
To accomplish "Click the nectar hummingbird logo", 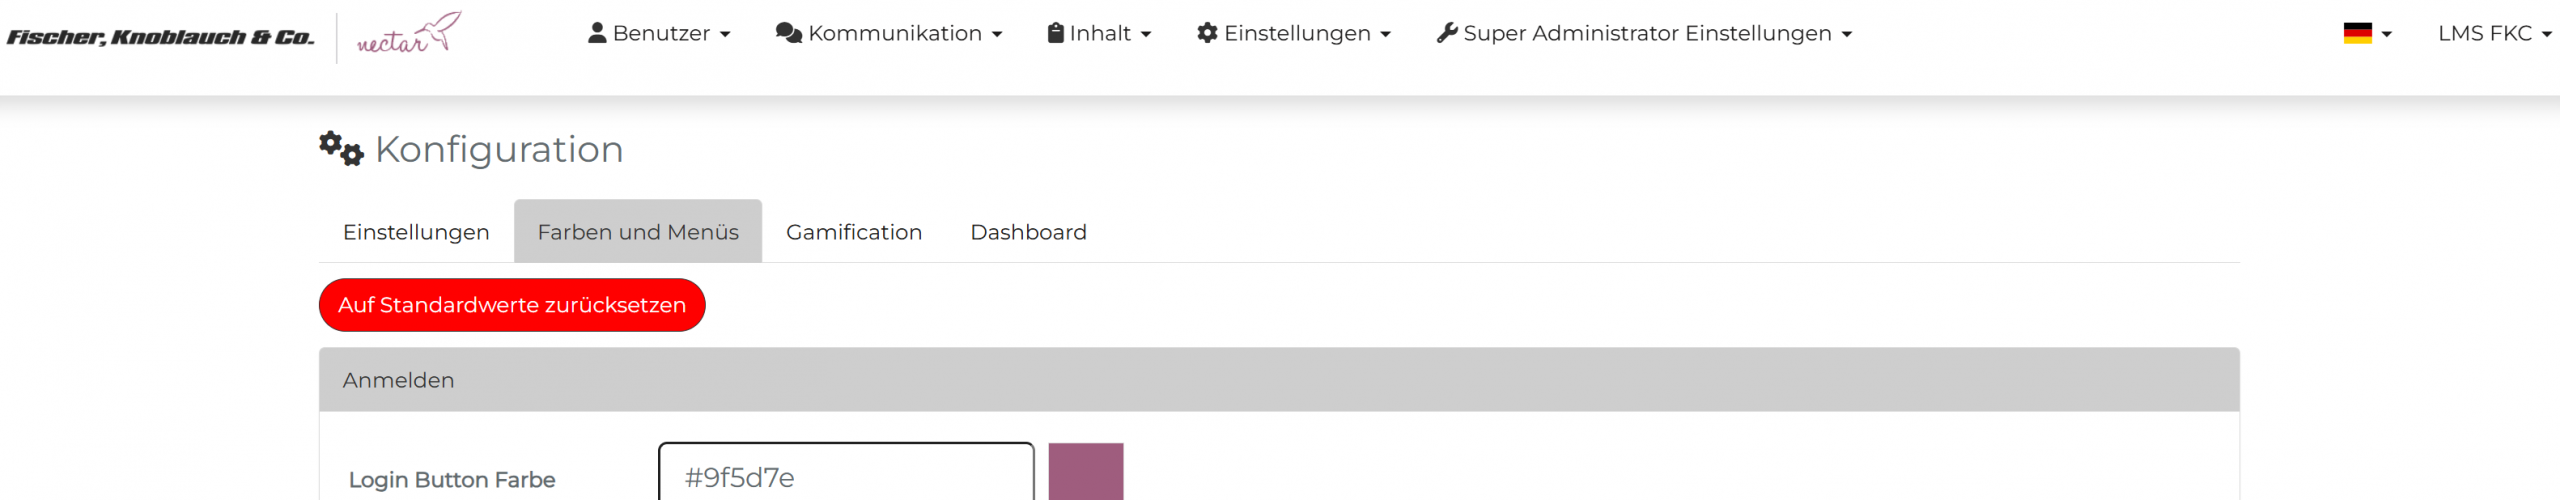I will point(409,35).
